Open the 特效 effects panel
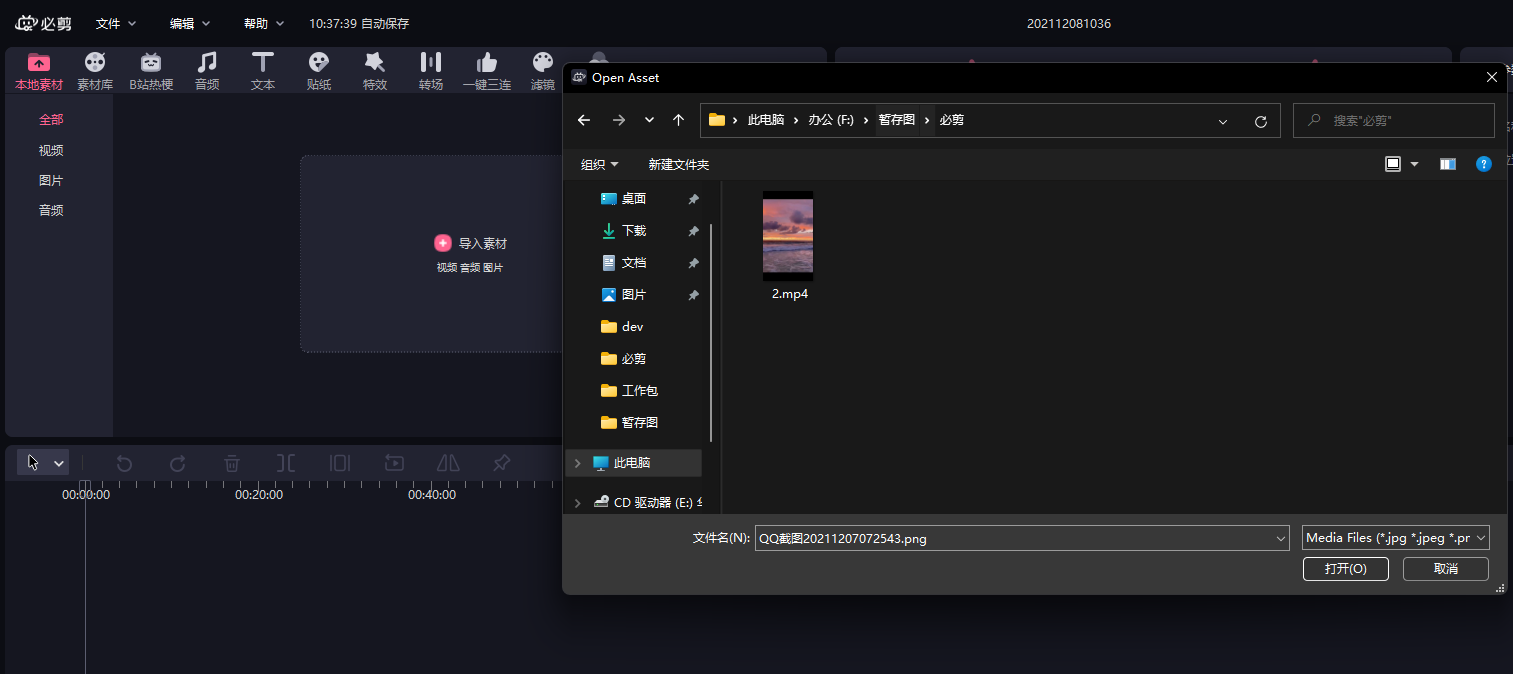Image resolution: width=1513 pixels, height=674 pixels. pos(375,70)
